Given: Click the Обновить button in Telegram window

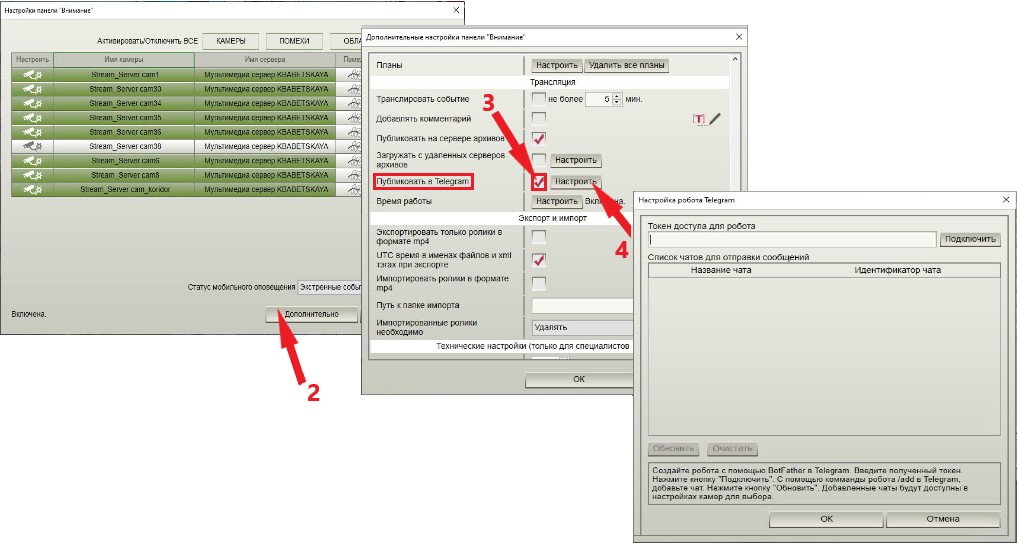Looking at the screenshot, I should tap(674, 448).
